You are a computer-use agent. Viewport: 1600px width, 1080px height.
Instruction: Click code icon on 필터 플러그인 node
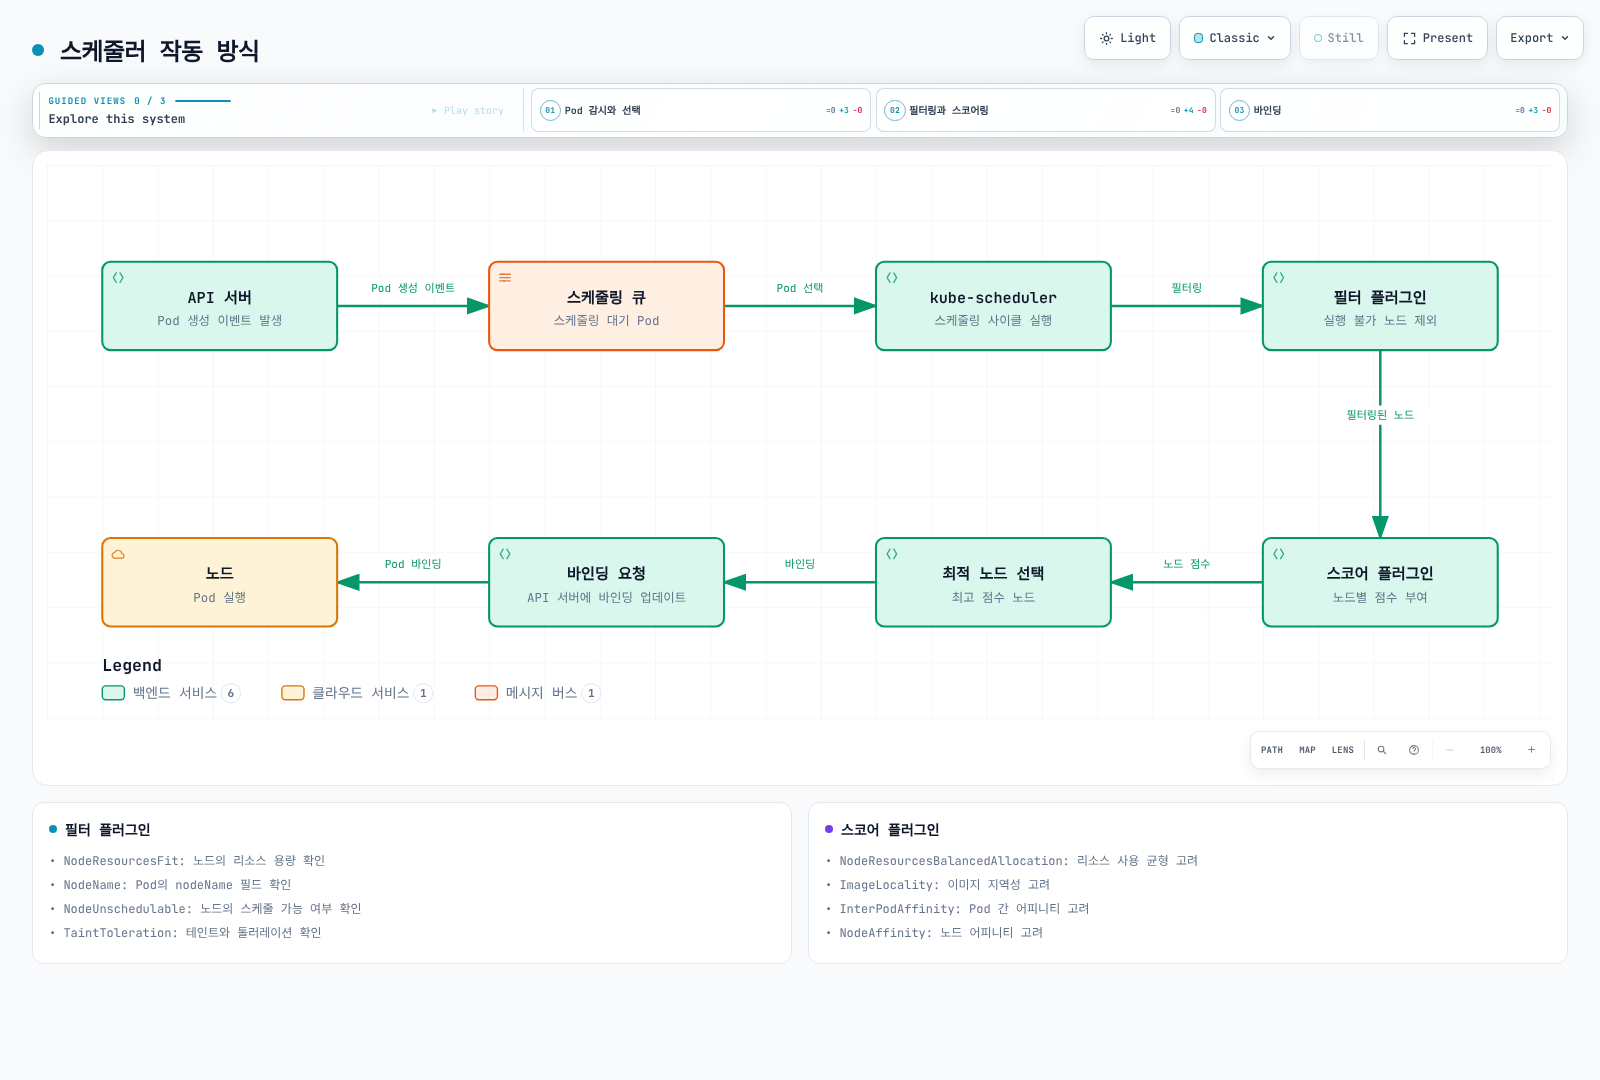pos(1279,278)
